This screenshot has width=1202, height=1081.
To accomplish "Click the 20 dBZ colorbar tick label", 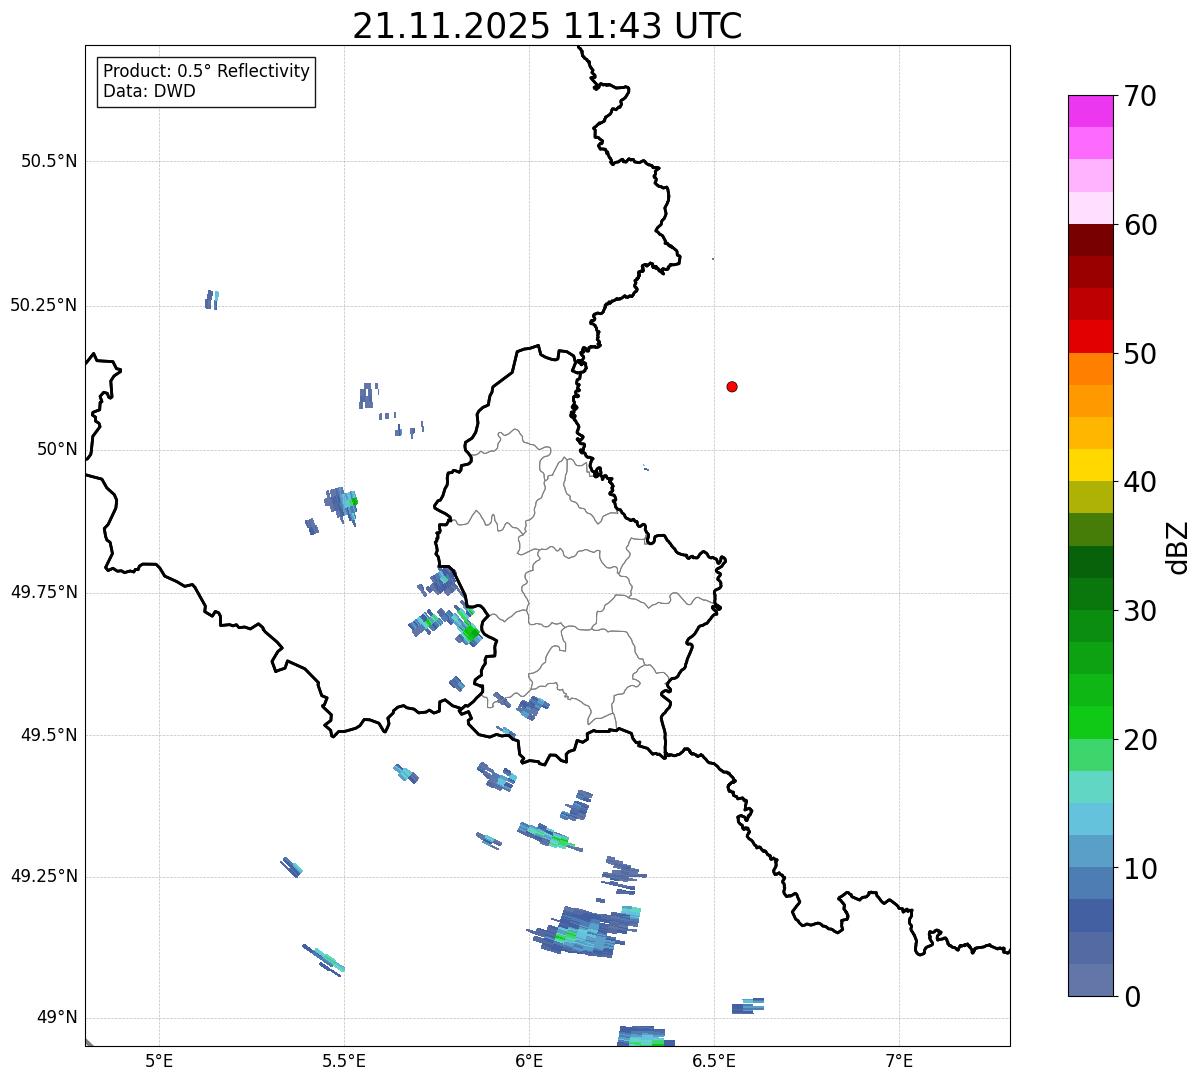I will 1140,740.
